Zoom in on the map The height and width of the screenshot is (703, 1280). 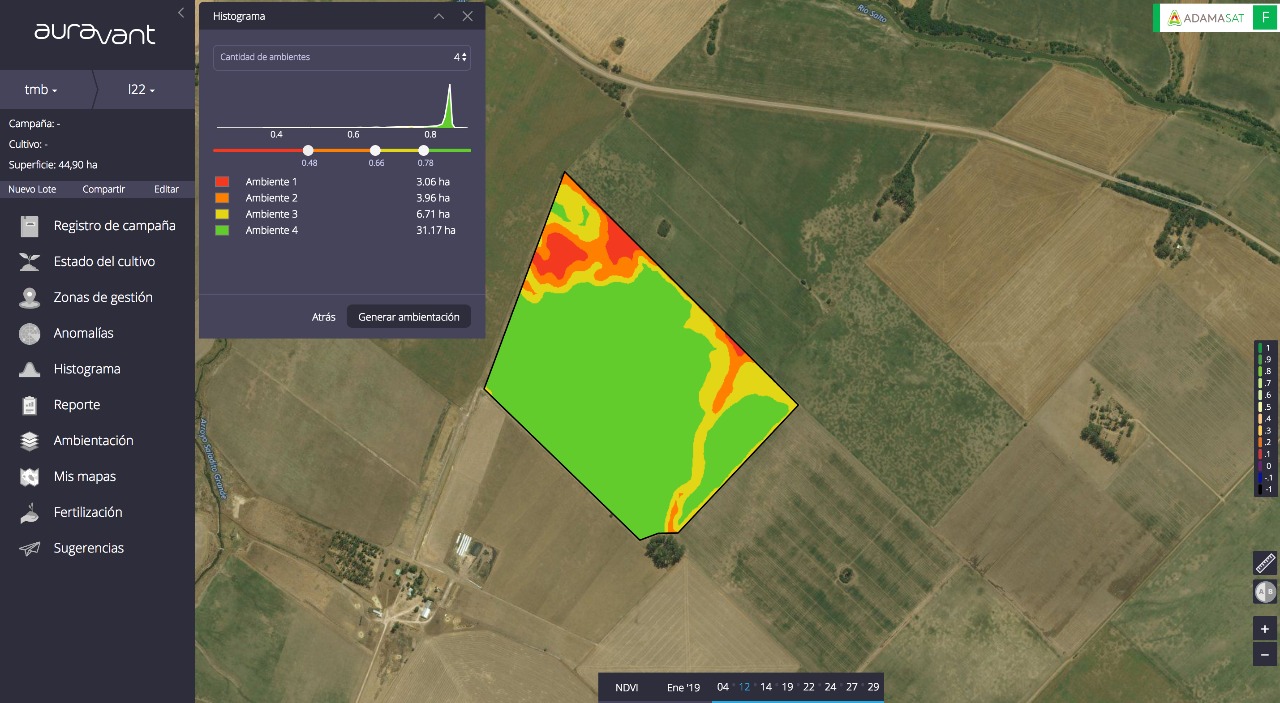[1265, 629]
